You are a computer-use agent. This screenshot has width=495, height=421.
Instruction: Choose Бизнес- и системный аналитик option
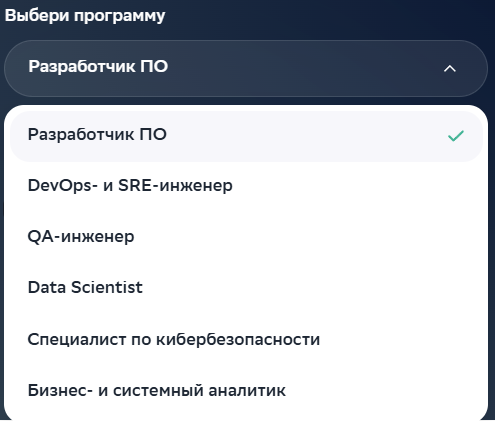[246, 390]
